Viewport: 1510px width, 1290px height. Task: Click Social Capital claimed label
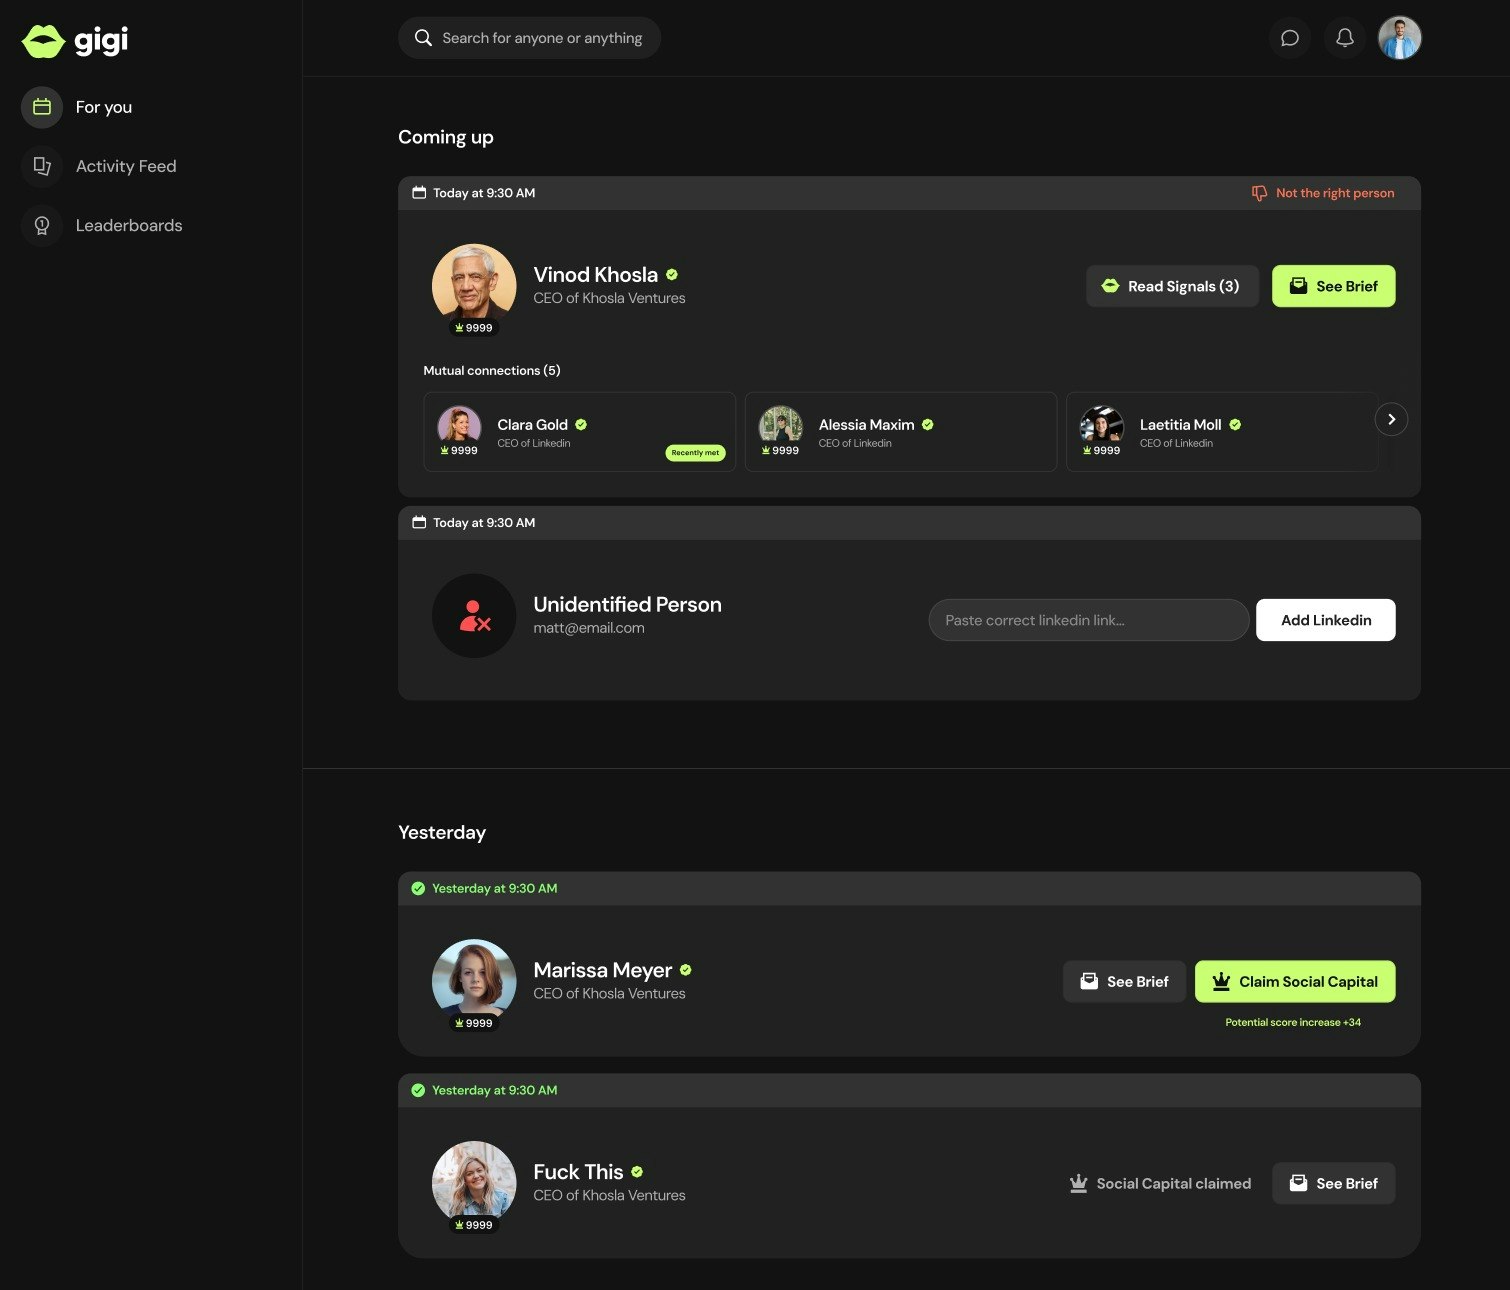pos(1160,1183)
